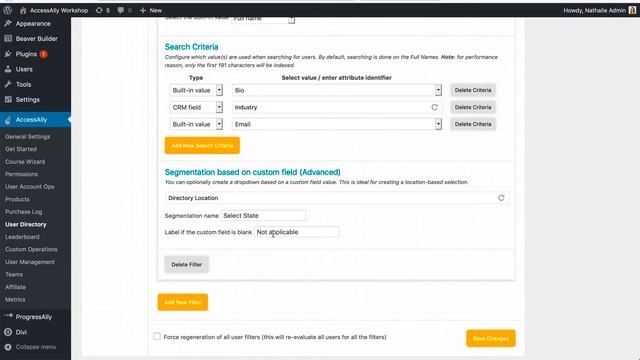The image size is (640, 360).
Task: Open the comments bubble icon
Action: coord(121,10)
